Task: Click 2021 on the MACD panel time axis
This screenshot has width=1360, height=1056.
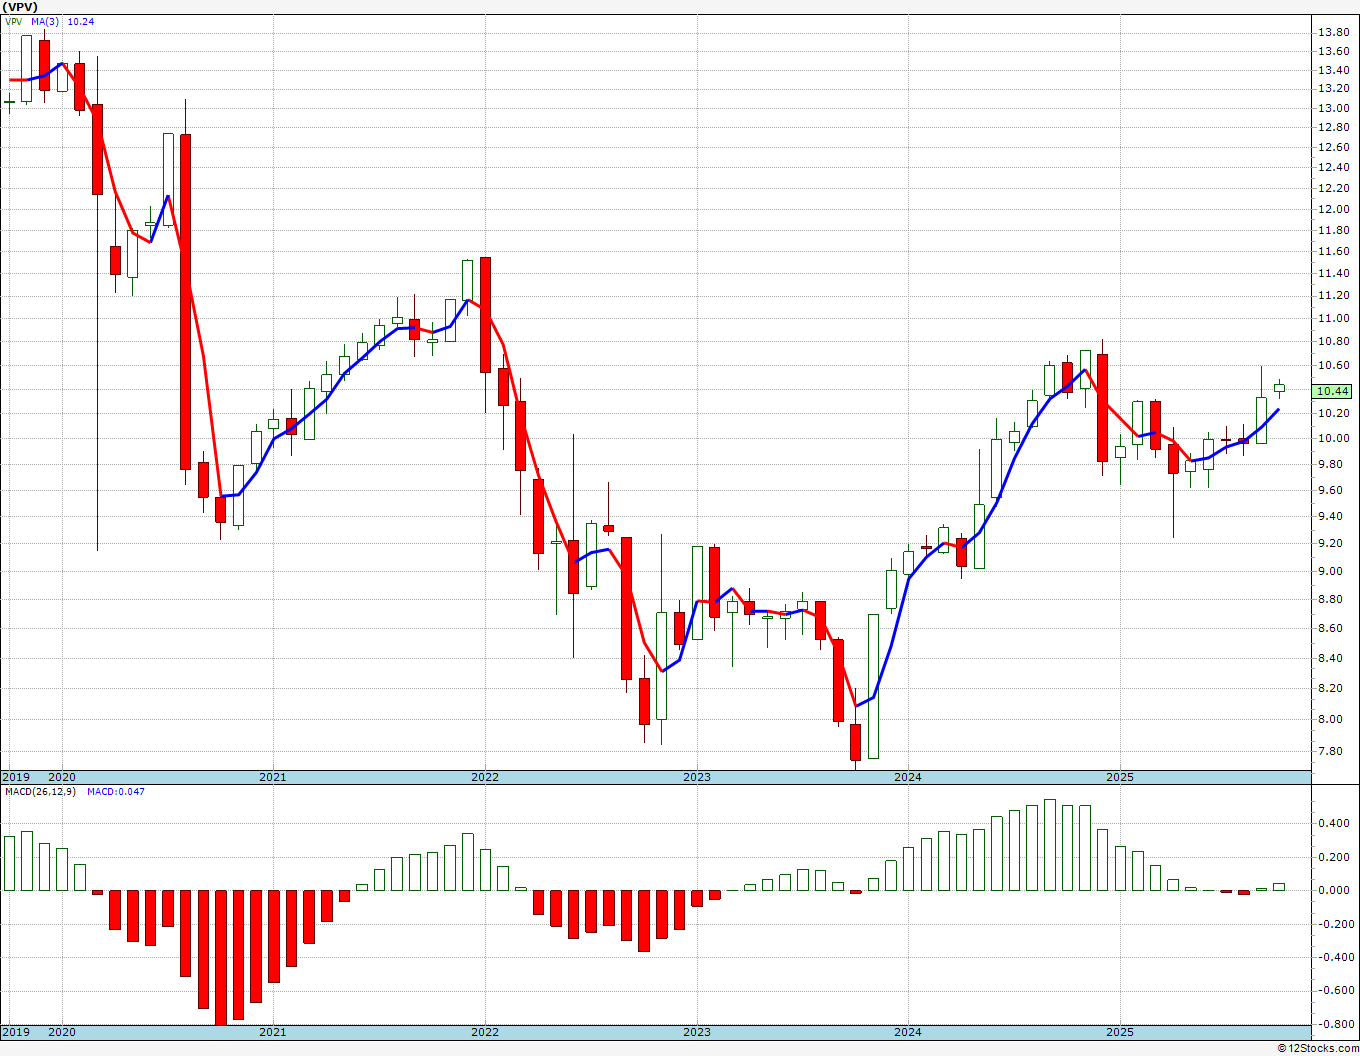Action: click(x=273, y=1032)
